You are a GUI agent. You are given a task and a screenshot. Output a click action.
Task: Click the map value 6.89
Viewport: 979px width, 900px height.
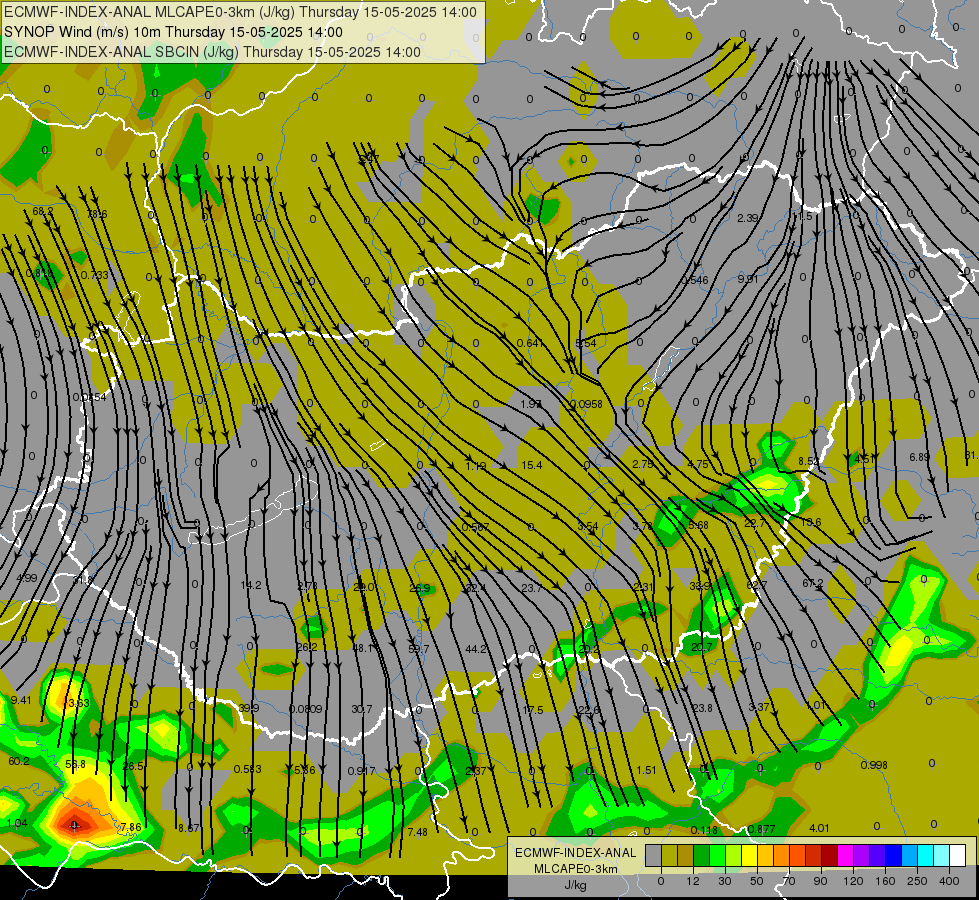[x=919, y=458]
